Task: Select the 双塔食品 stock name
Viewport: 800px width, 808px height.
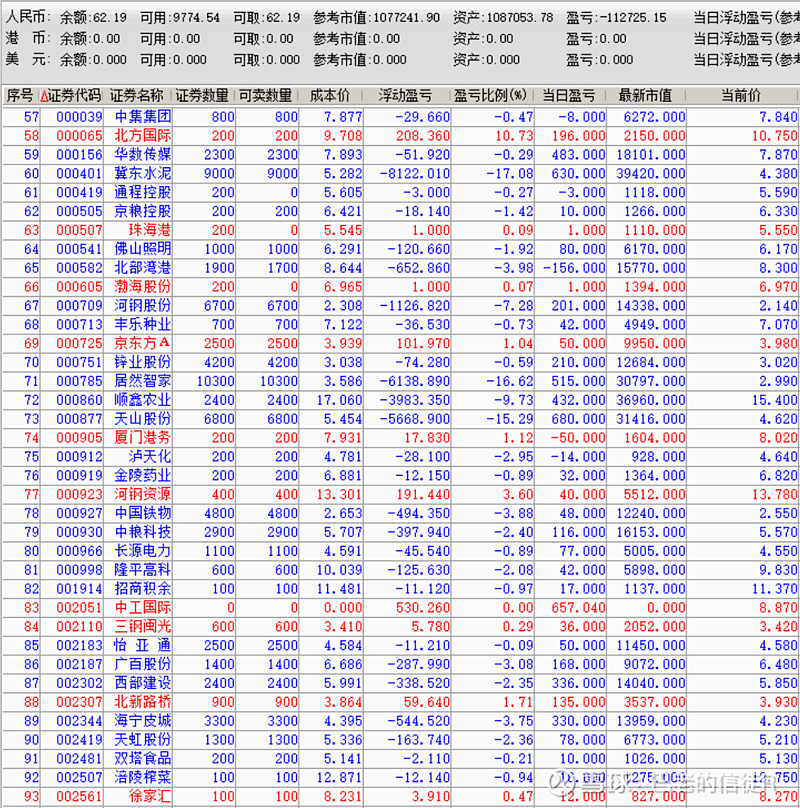Action: coord(143,759)
